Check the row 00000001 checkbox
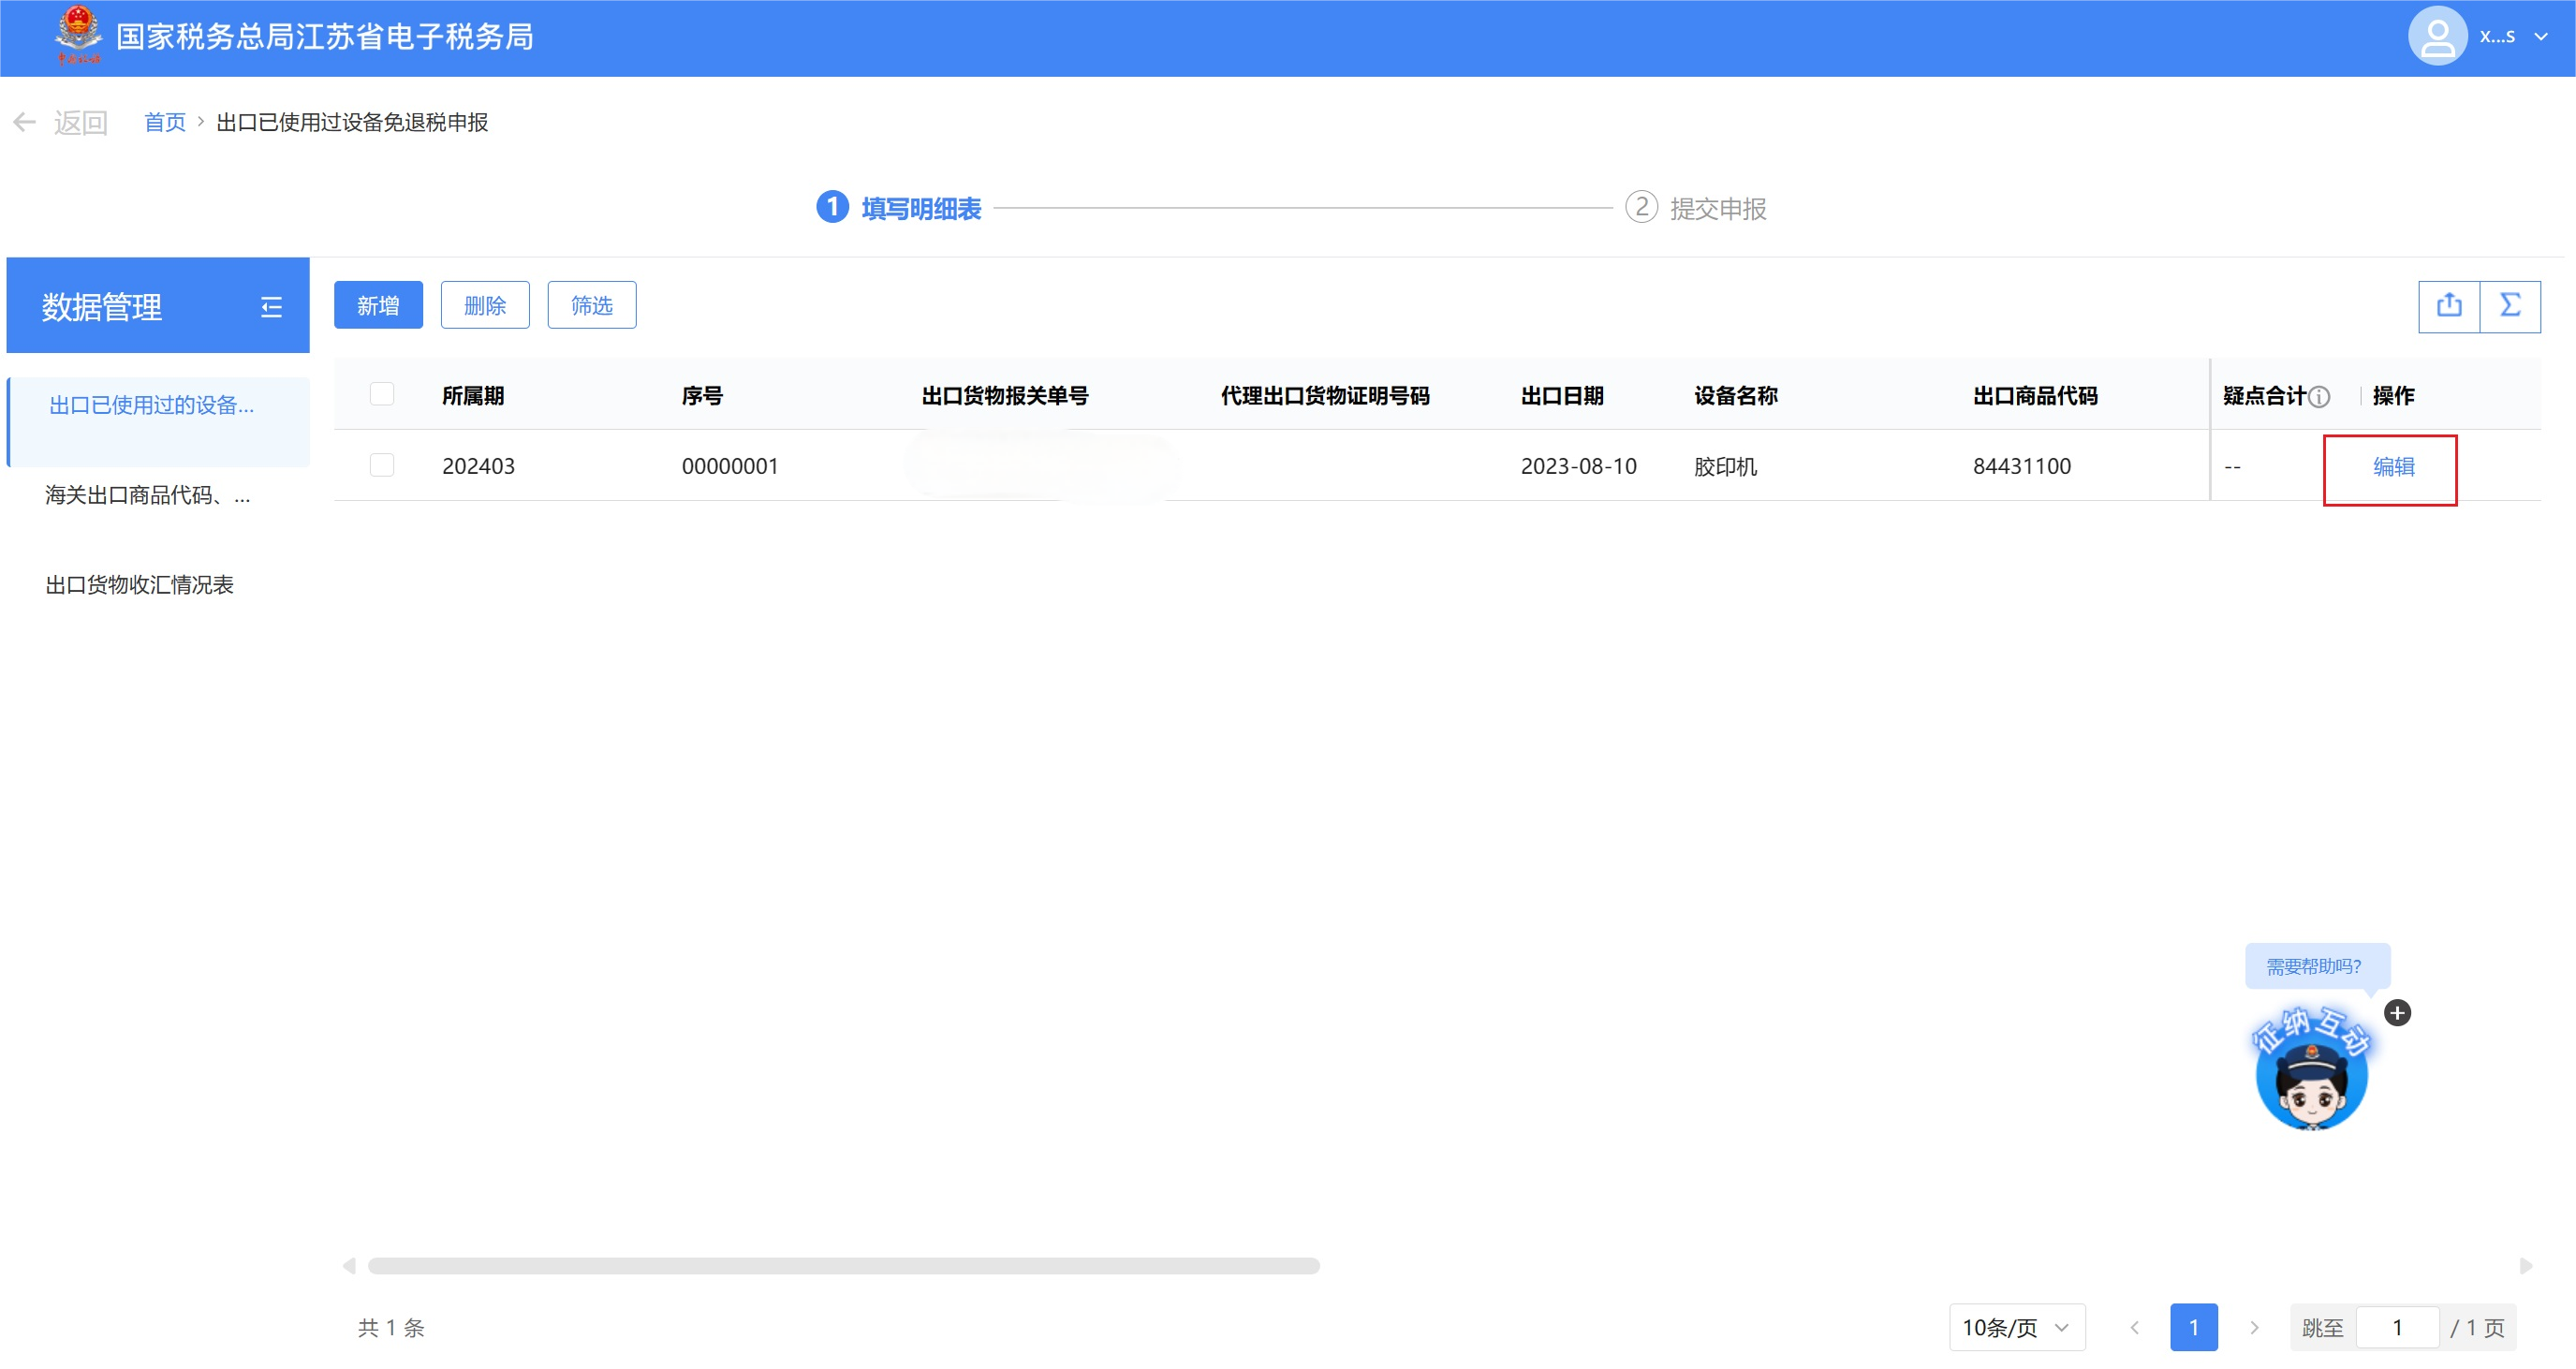The width and height of the screenshot is (2576, 1369). (x=382, y=465)
